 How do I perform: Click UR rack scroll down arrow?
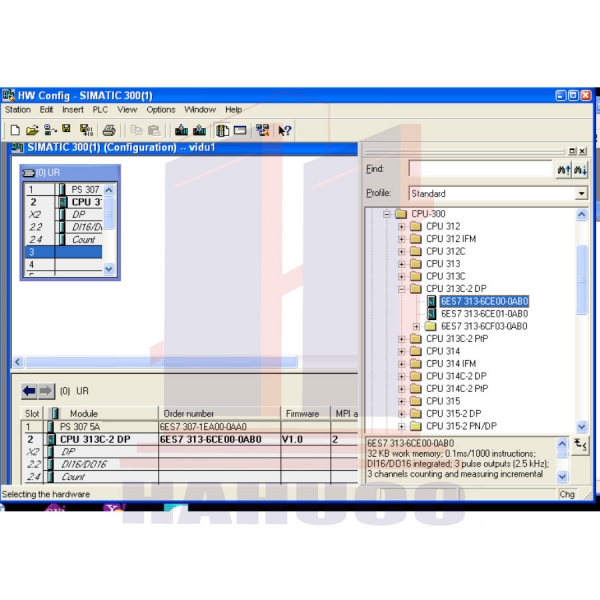tap(109, 269)
